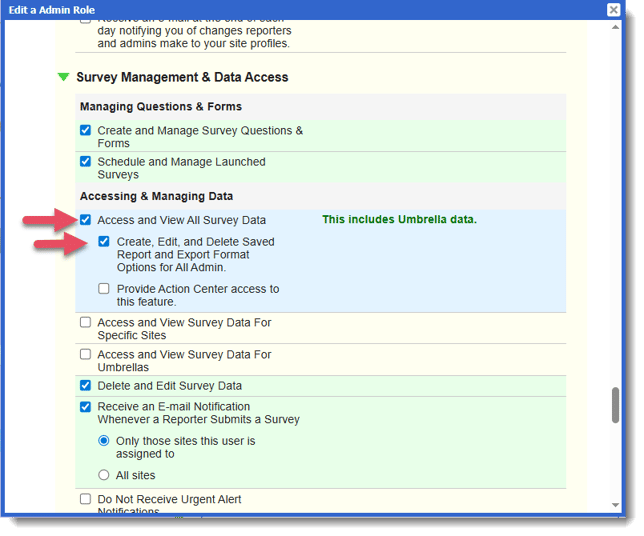The width and height of the screenshot is (644, 536).
Task: Check Access and View Survey Data For Umbrellas
Action: (86, 355)
